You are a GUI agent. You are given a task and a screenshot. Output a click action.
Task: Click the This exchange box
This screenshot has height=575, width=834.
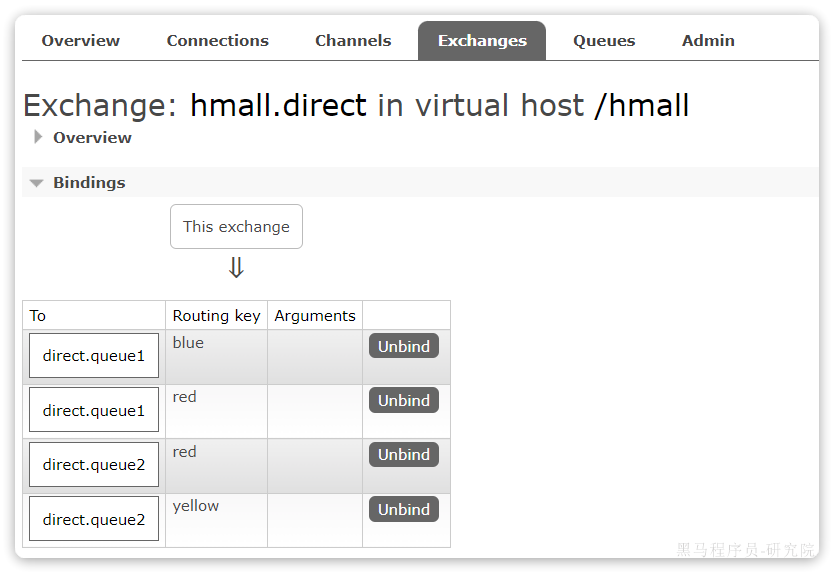[x=236, y=227]
